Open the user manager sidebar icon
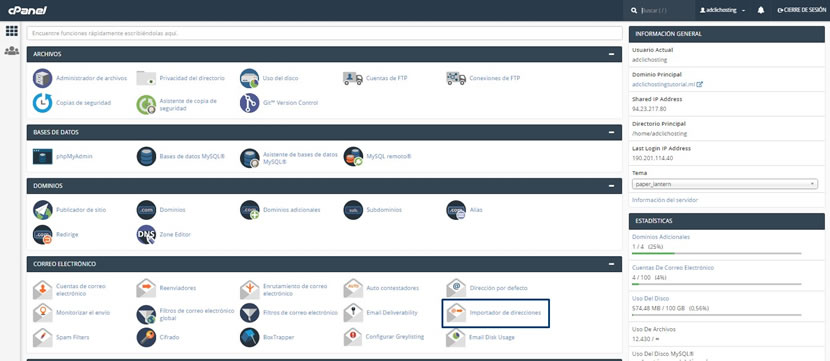This screenshot has width=830, height=361. tap(12, 51)
